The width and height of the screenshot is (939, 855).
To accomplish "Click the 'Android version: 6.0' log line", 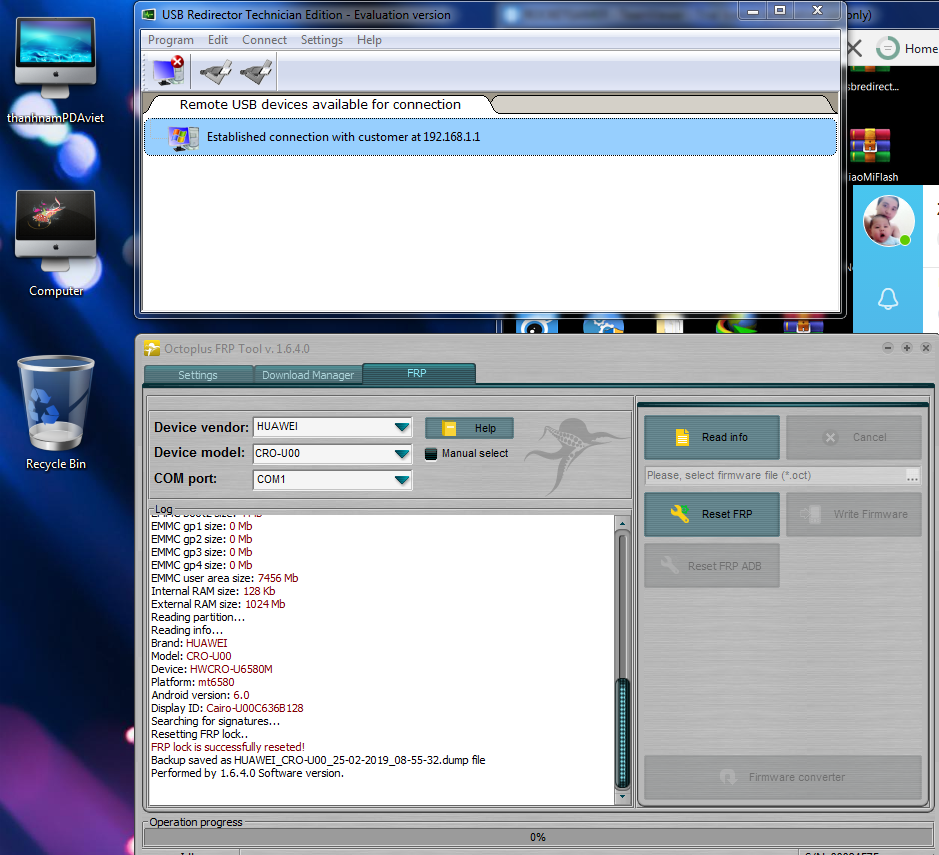I will [x=200, y=695].
